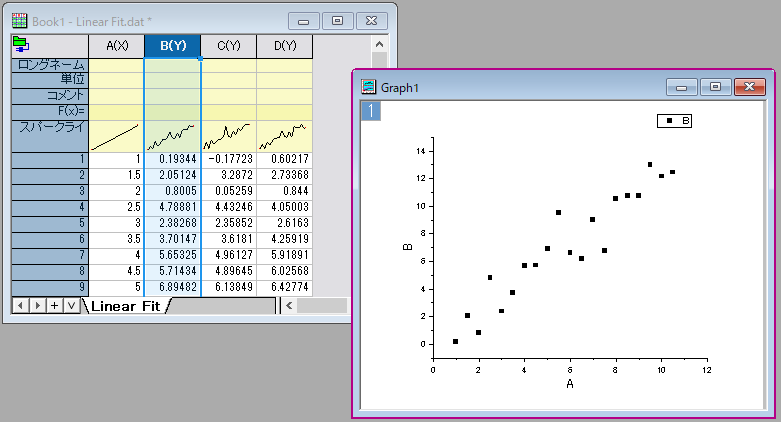This screenshot has height=422, width=781.
Task: Click the X axis title A
Action: (x=570, y=384)
